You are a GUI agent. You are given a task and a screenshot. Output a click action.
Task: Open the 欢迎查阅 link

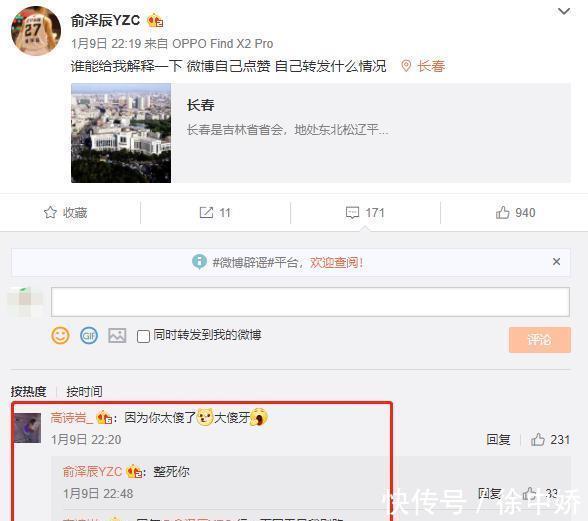coord(336,262)
